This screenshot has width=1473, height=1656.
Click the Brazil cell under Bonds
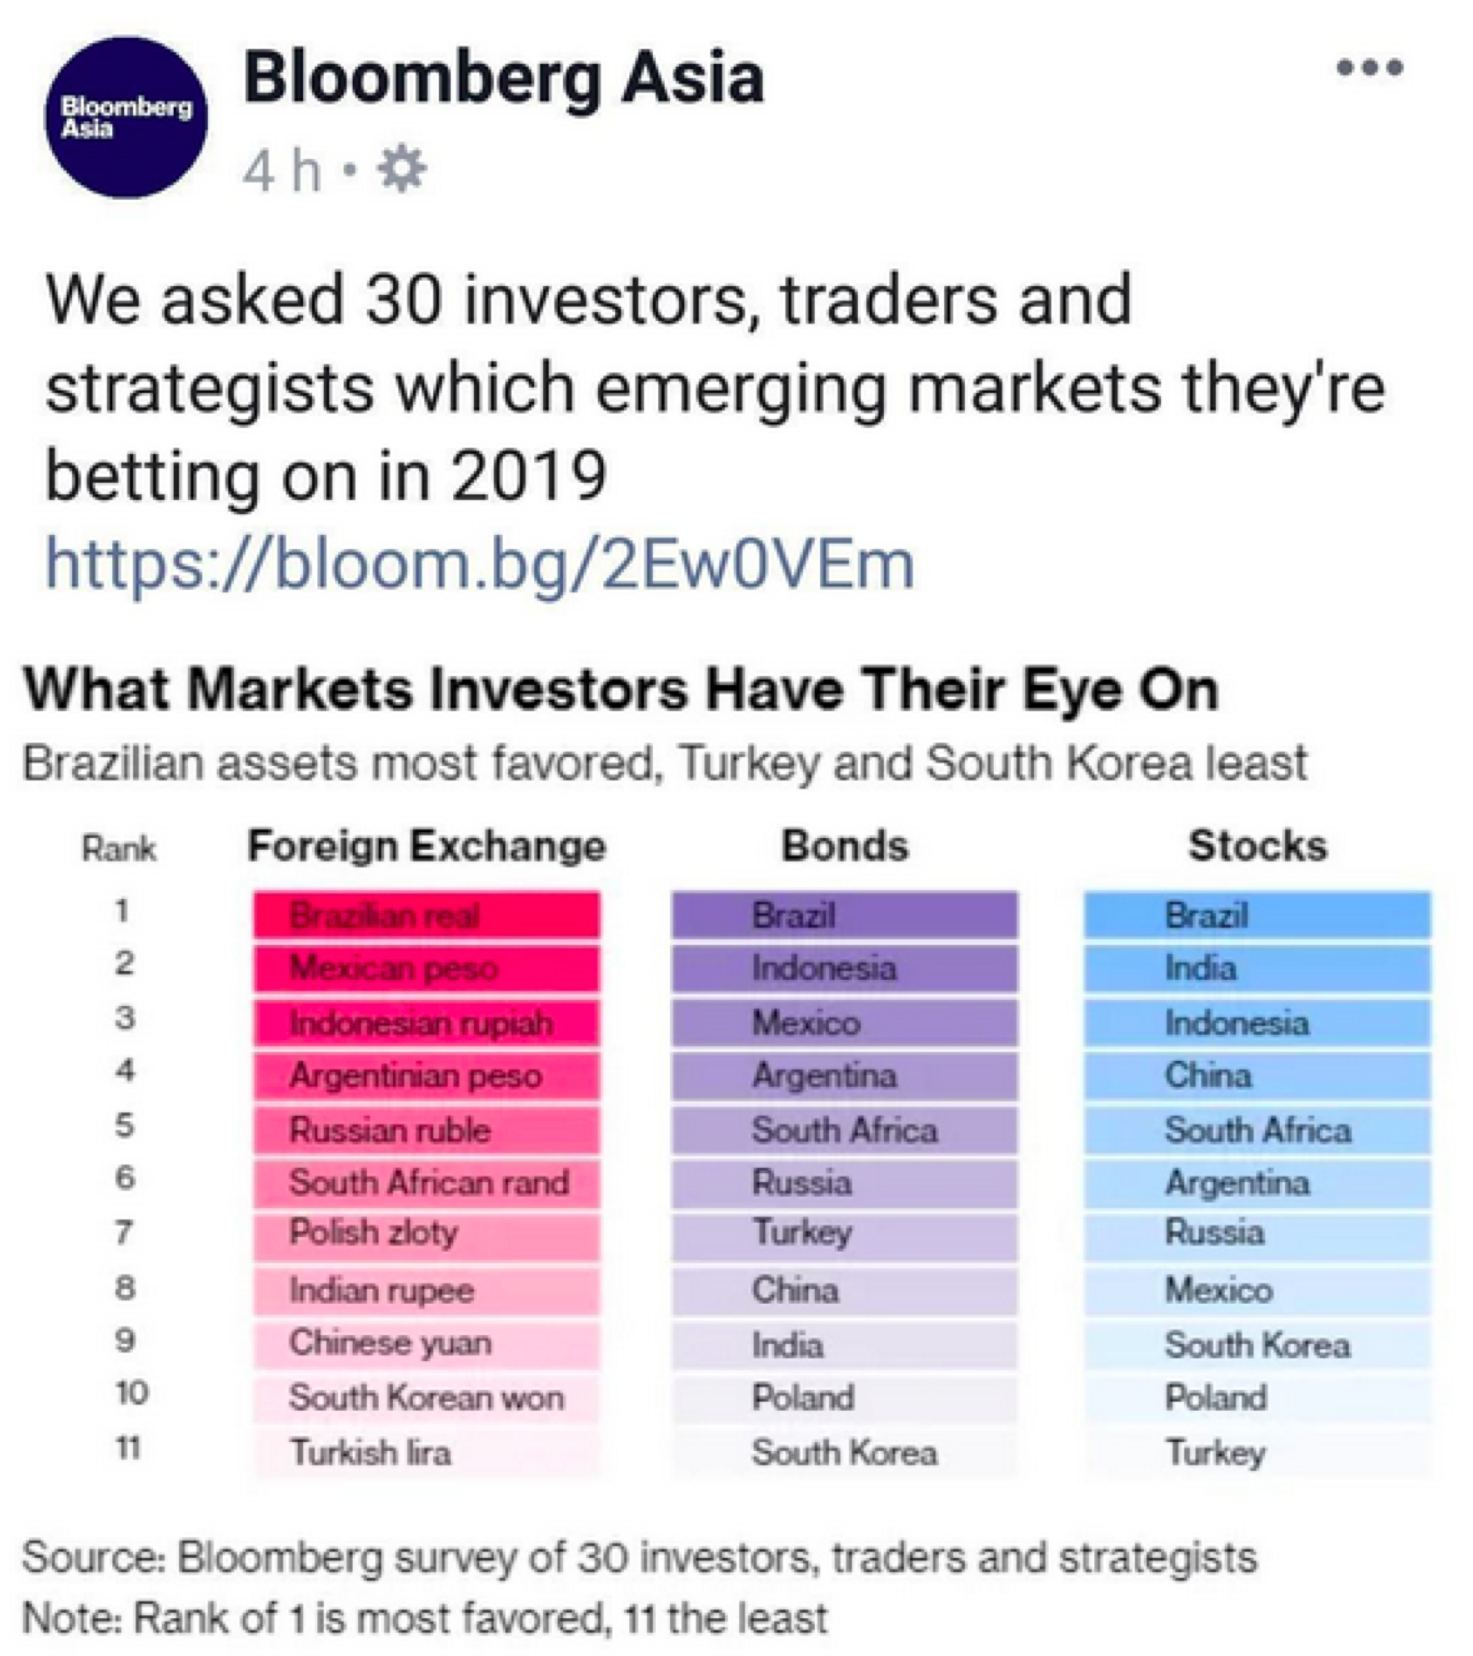click(x=845, y=915)
